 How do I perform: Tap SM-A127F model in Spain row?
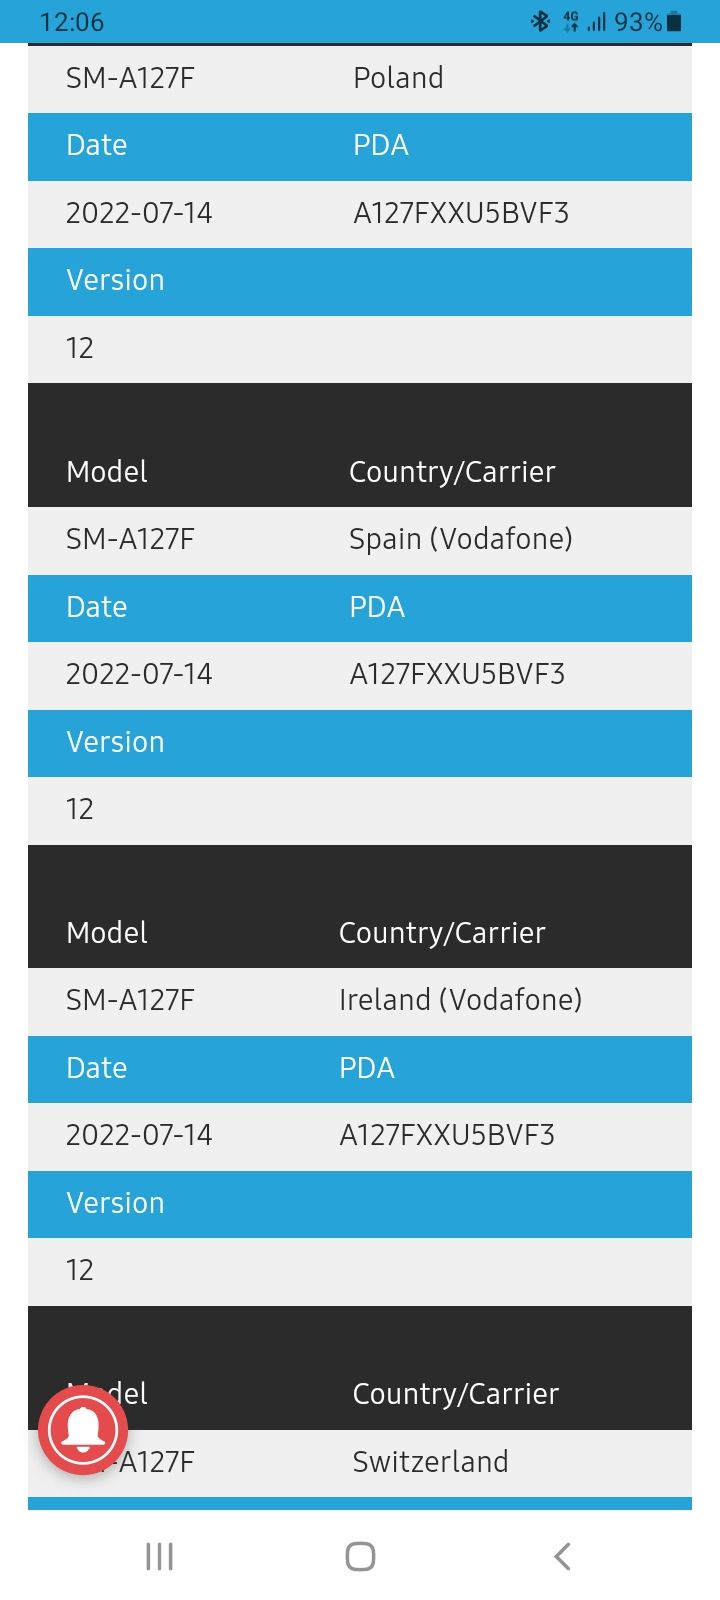[130, 539]
